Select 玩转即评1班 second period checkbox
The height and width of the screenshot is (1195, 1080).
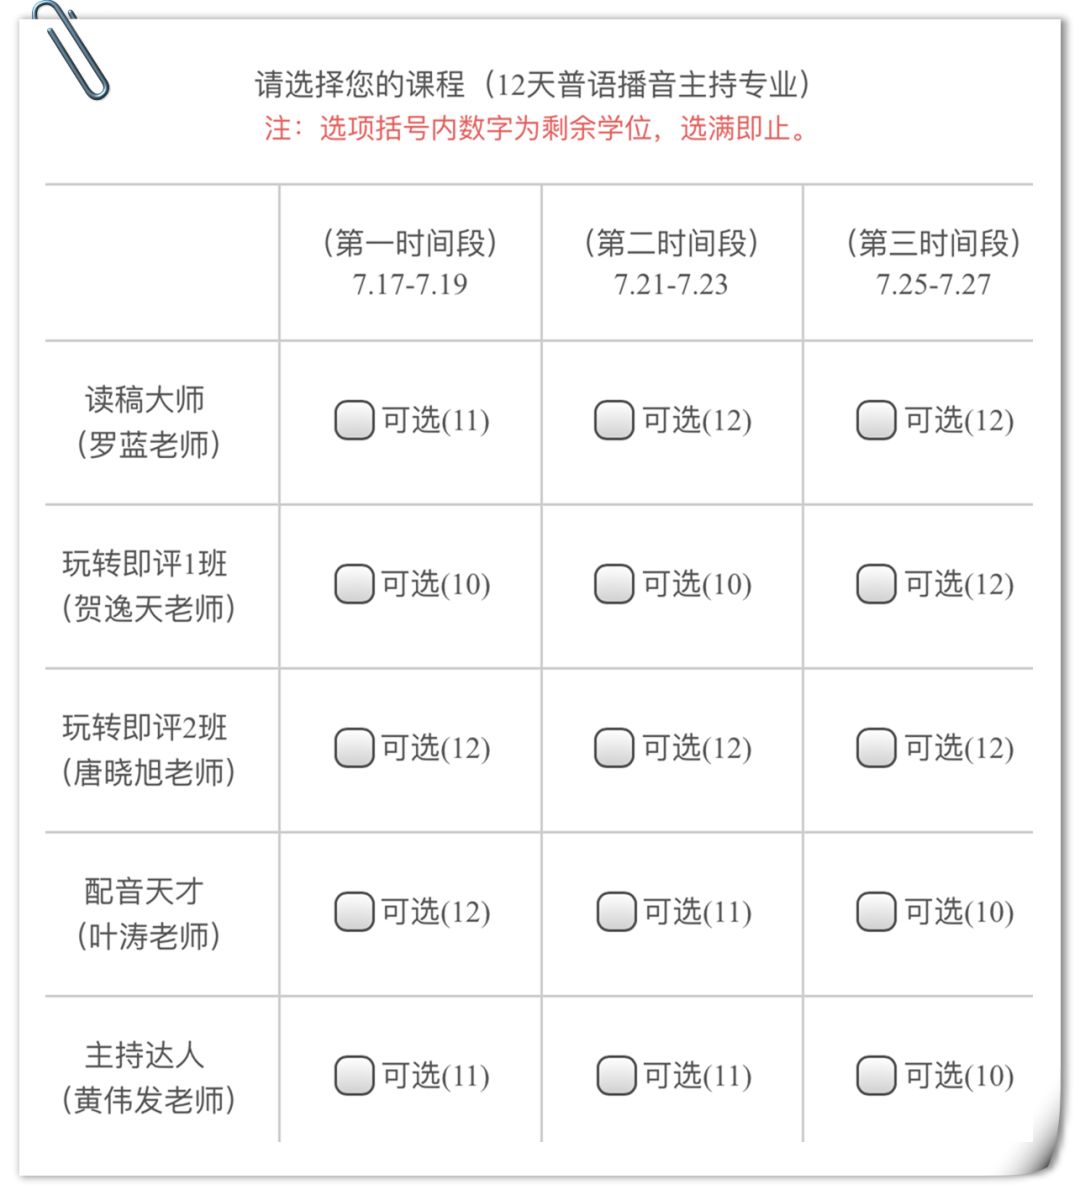click(x=614, y=584)
